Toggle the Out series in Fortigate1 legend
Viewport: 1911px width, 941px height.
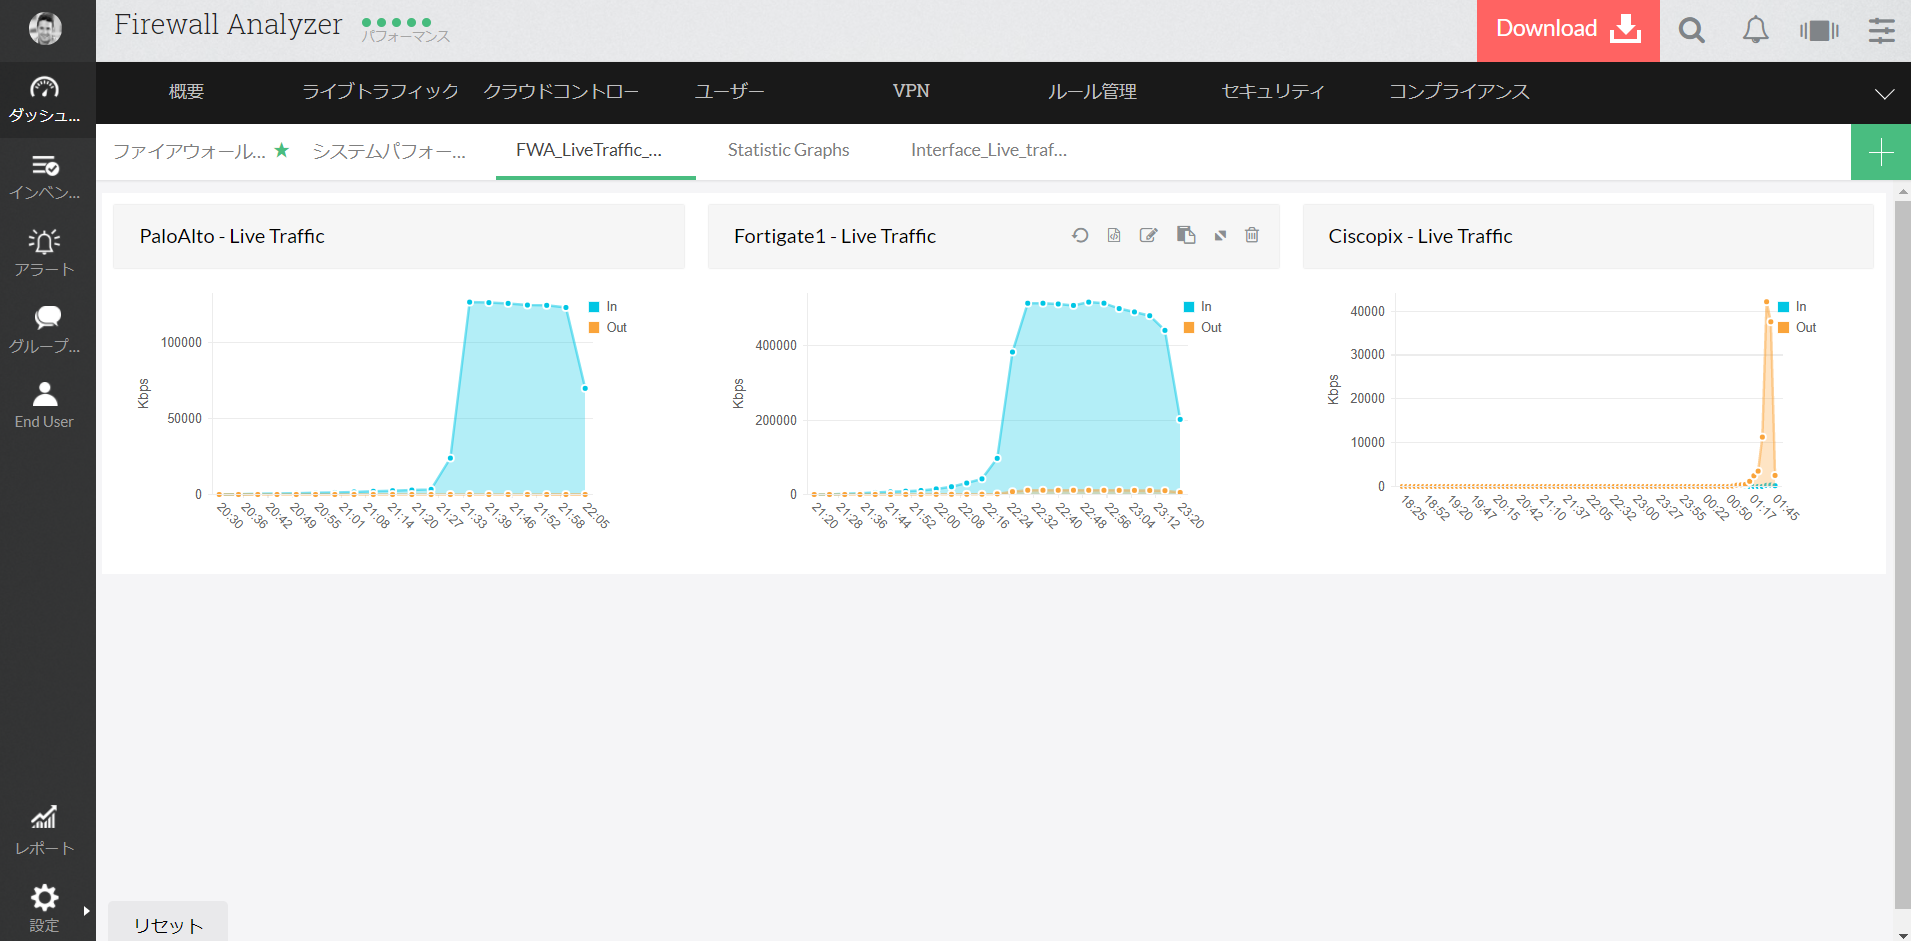(1203, 328)
